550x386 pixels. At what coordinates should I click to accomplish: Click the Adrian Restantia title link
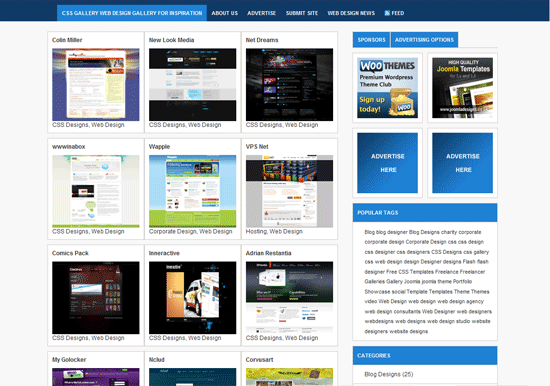[268, 253]
